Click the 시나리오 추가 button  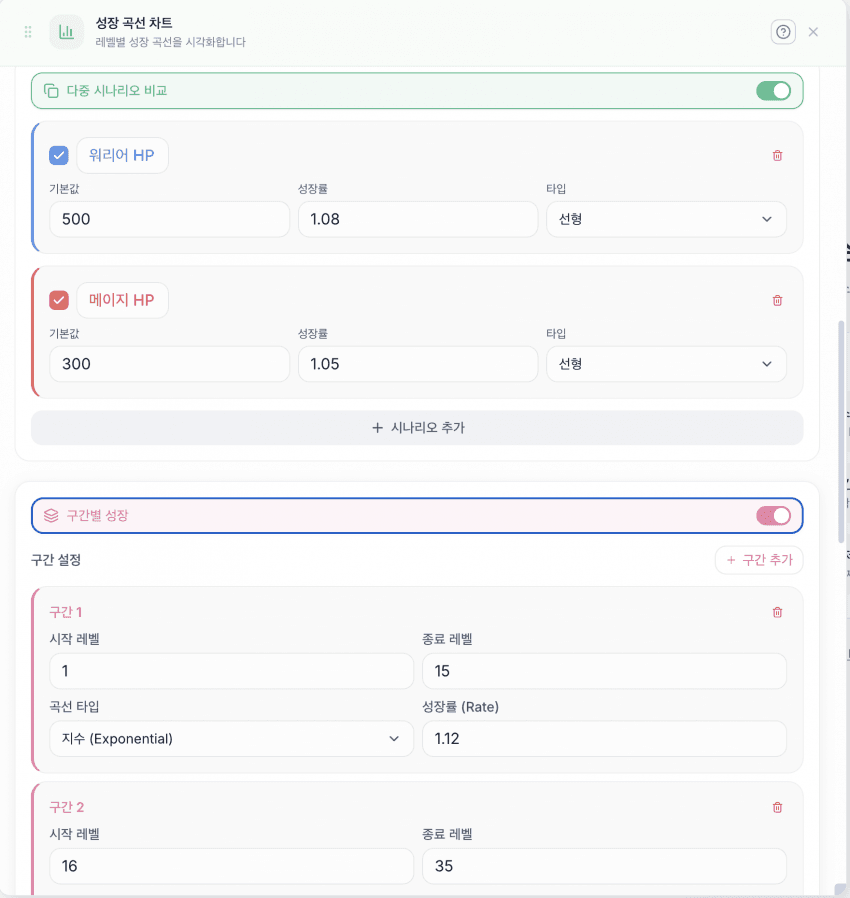pyautogui.click(x=417, y=428)
